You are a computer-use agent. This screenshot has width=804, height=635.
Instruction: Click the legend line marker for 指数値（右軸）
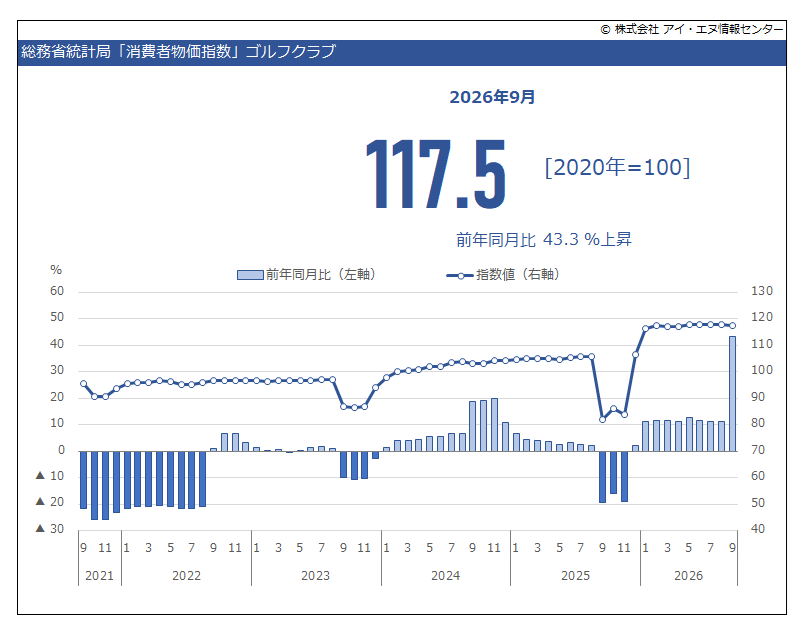pyautogui.click(x=460, y=275)
